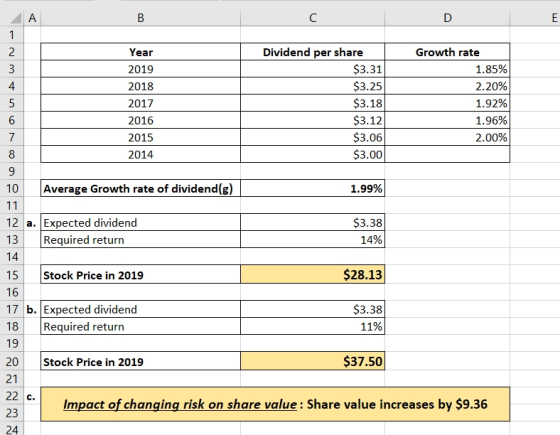Select the cell containing 2015

coord(141,138)
